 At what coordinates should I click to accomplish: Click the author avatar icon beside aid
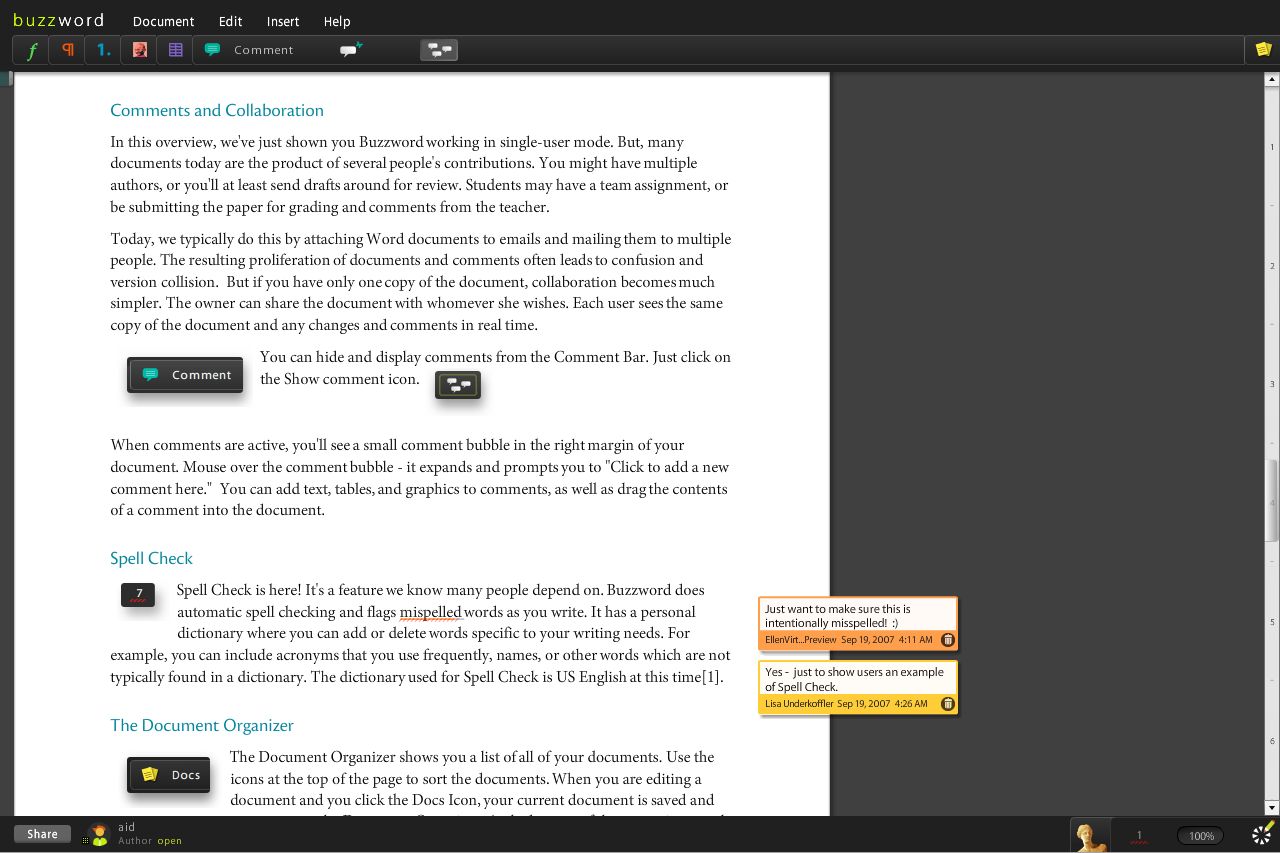(x=99, y=834)
